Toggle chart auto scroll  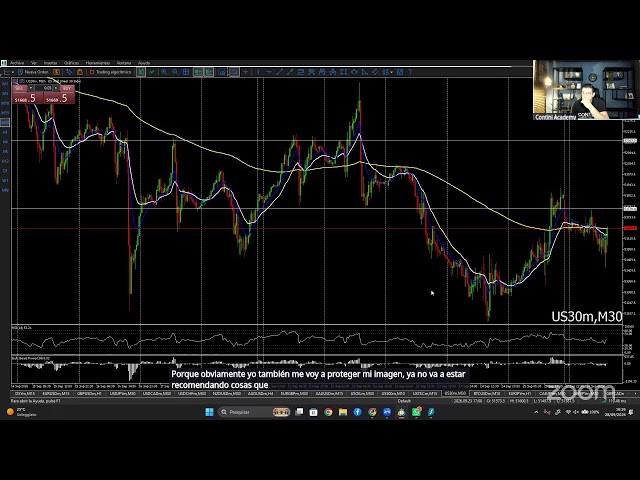click(x=198, y=72)
